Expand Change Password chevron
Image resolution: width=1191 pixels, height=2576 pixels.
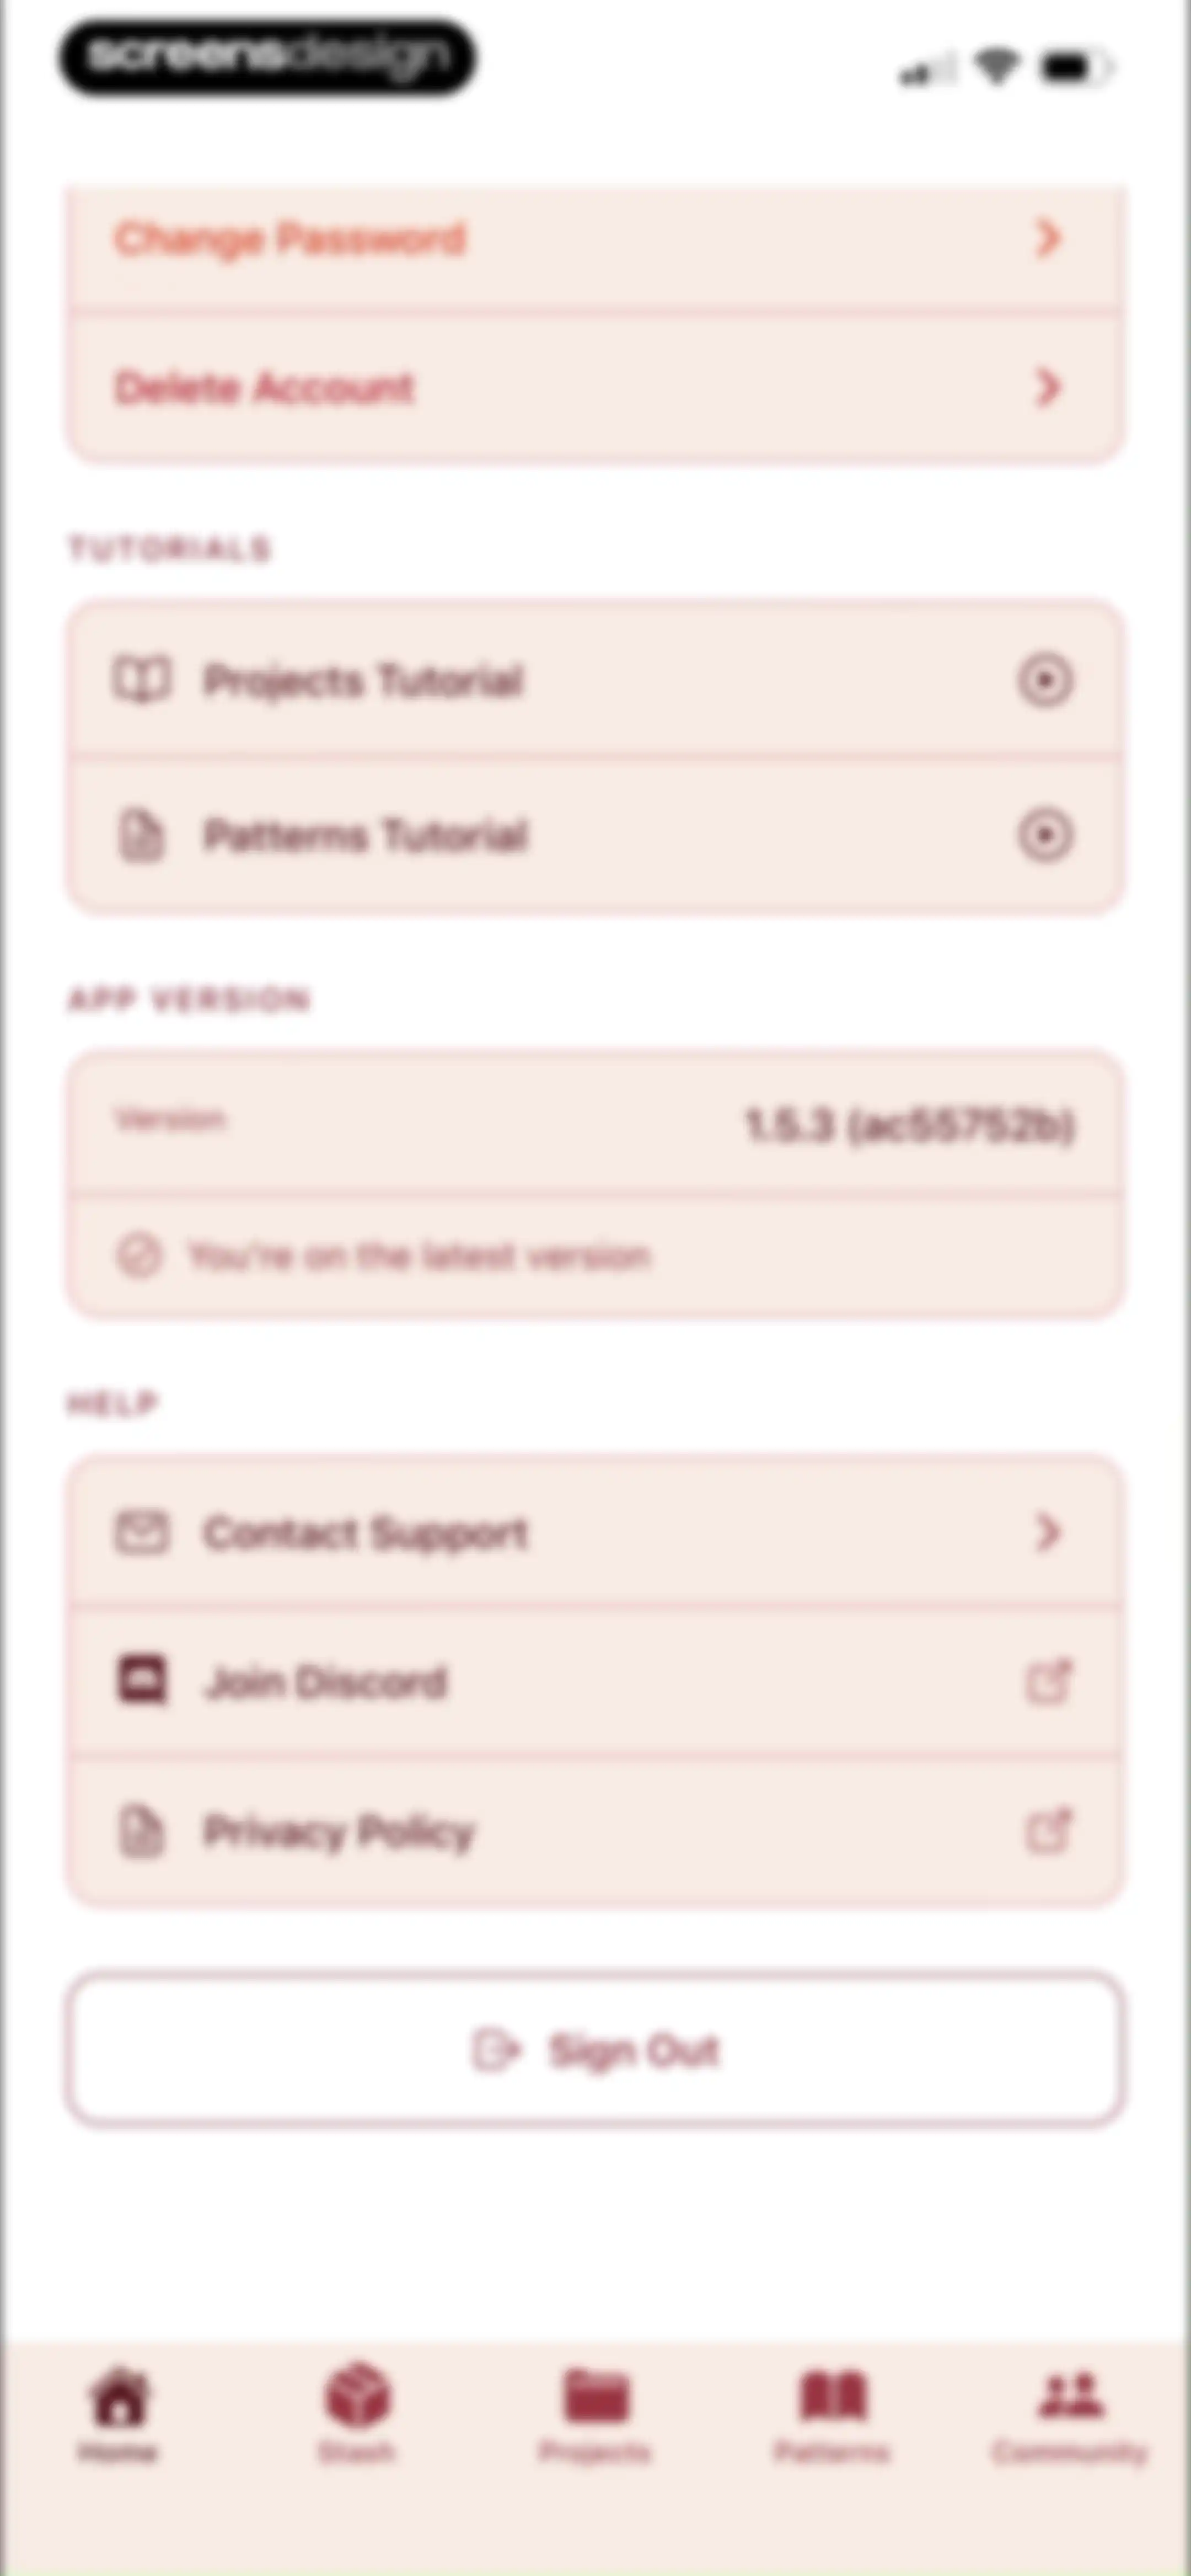click(x=1047, y=238)
